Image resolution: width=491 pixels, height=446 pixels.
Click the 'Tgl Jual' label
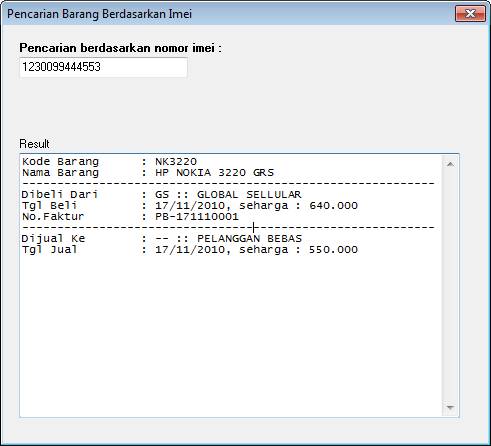(49, 249)
